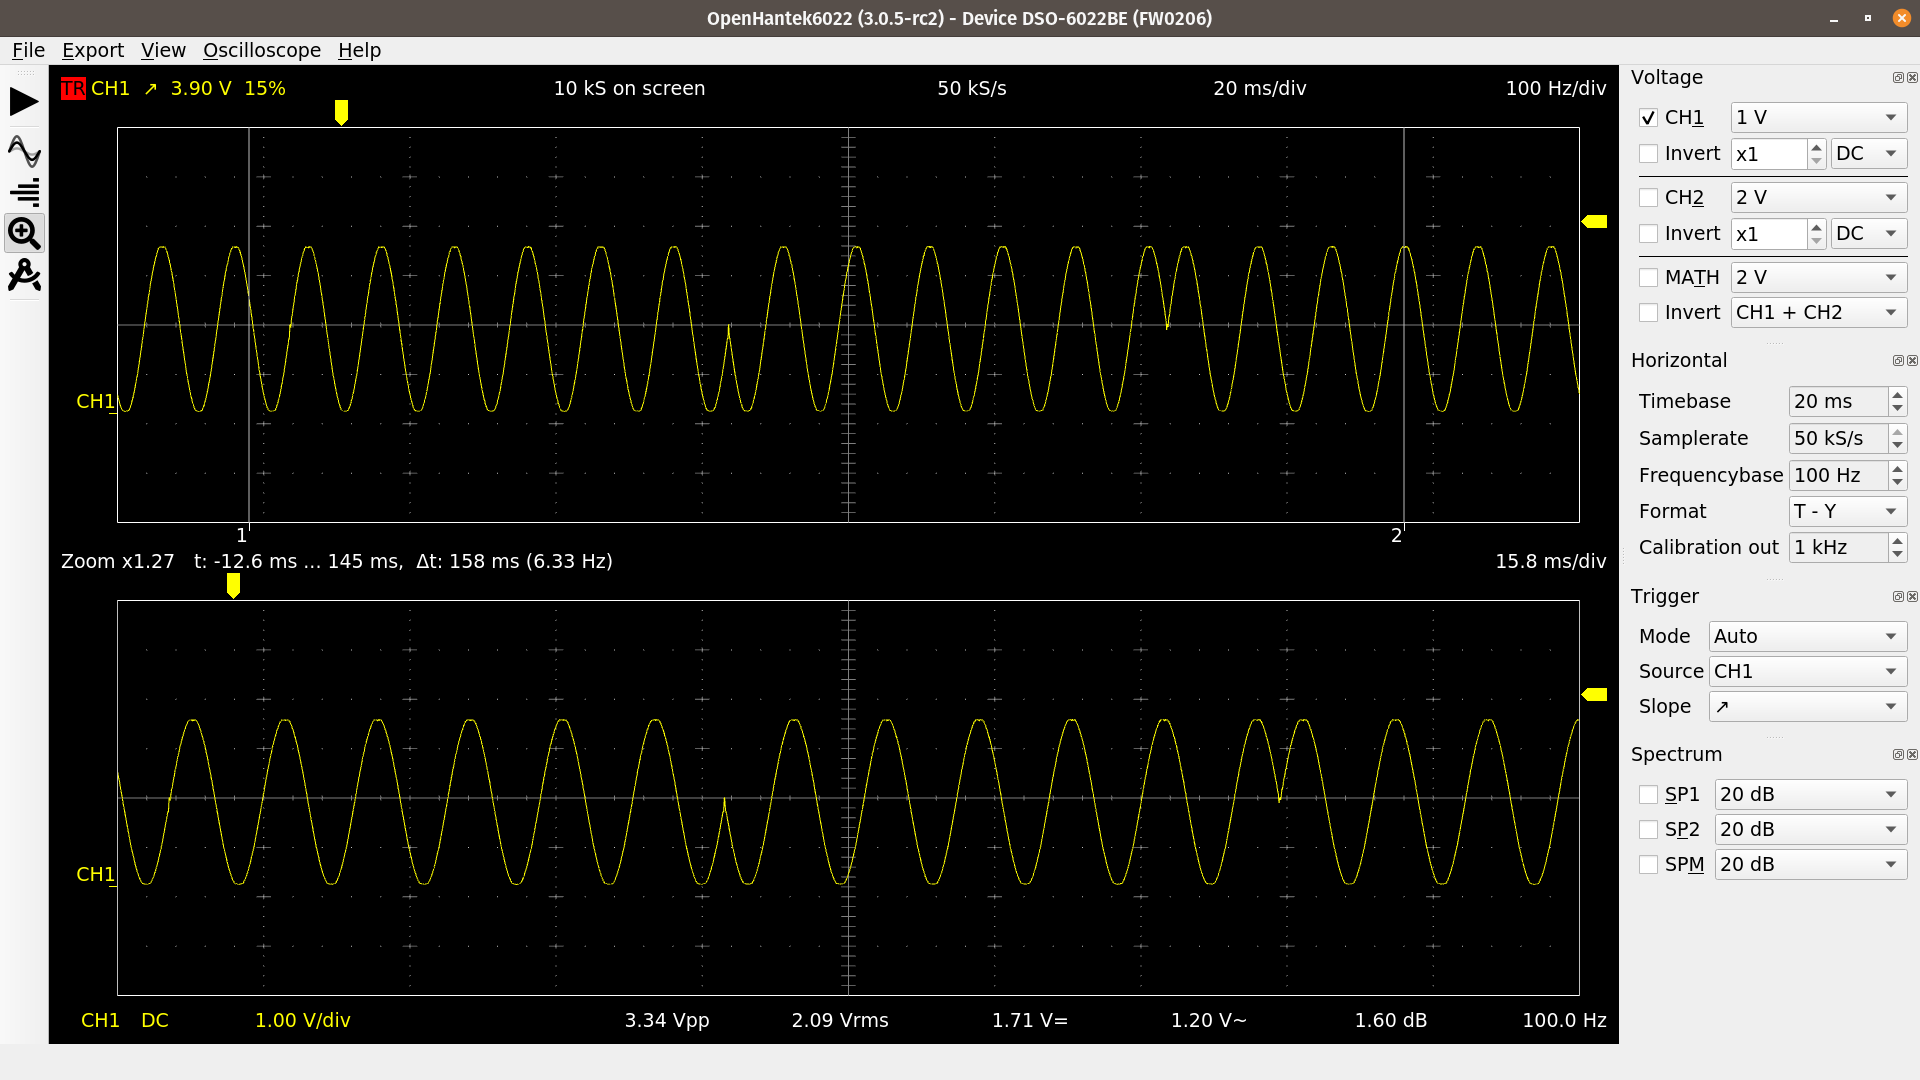Toggle CH1 channel visibility checkbox
The height and width of the screenshot is (1080, 1920).
click(x=1647, y=117)
